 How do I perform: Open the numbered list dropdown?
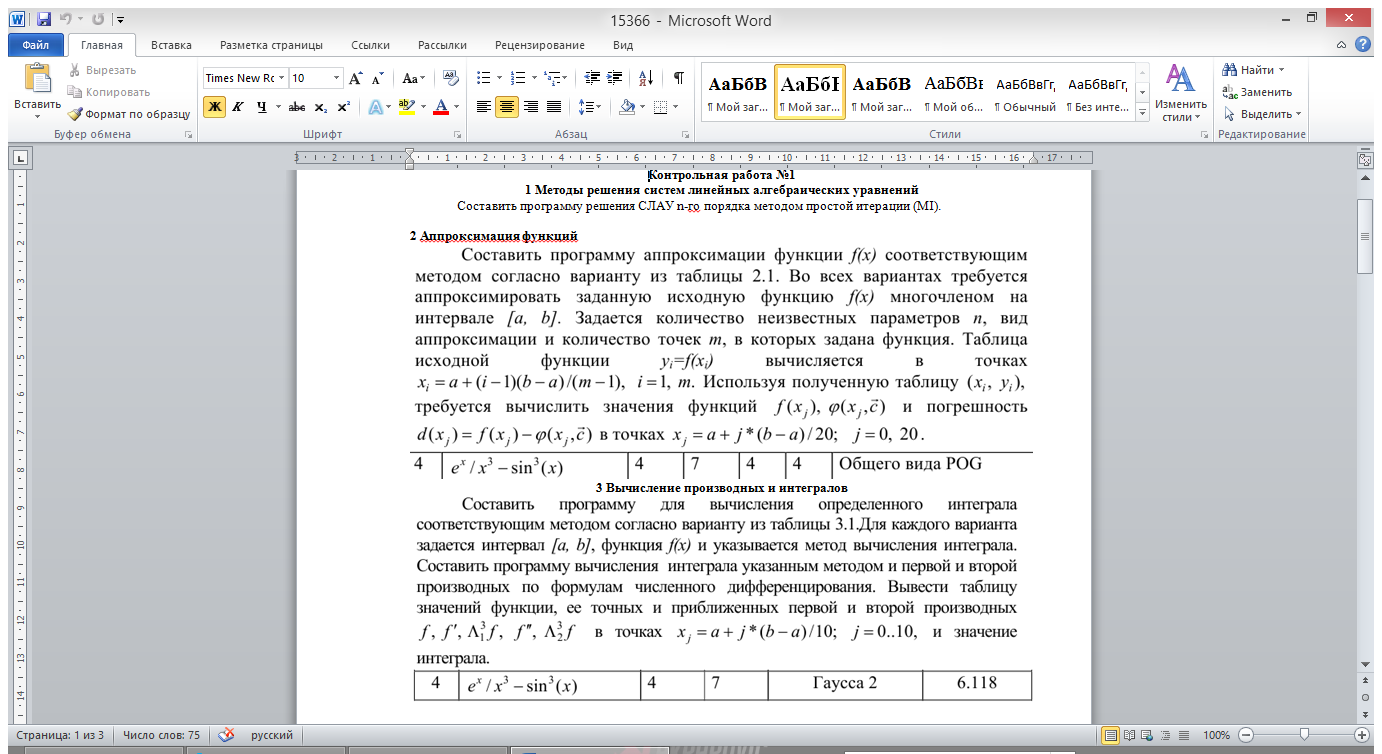click(532, 78)
